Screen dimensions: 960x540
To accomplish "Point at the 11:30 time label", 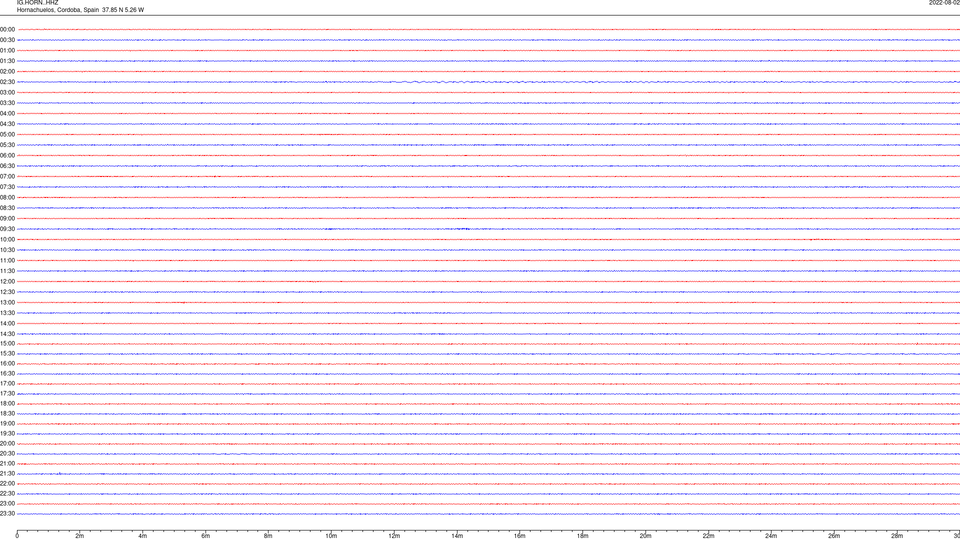I will 7,271.
